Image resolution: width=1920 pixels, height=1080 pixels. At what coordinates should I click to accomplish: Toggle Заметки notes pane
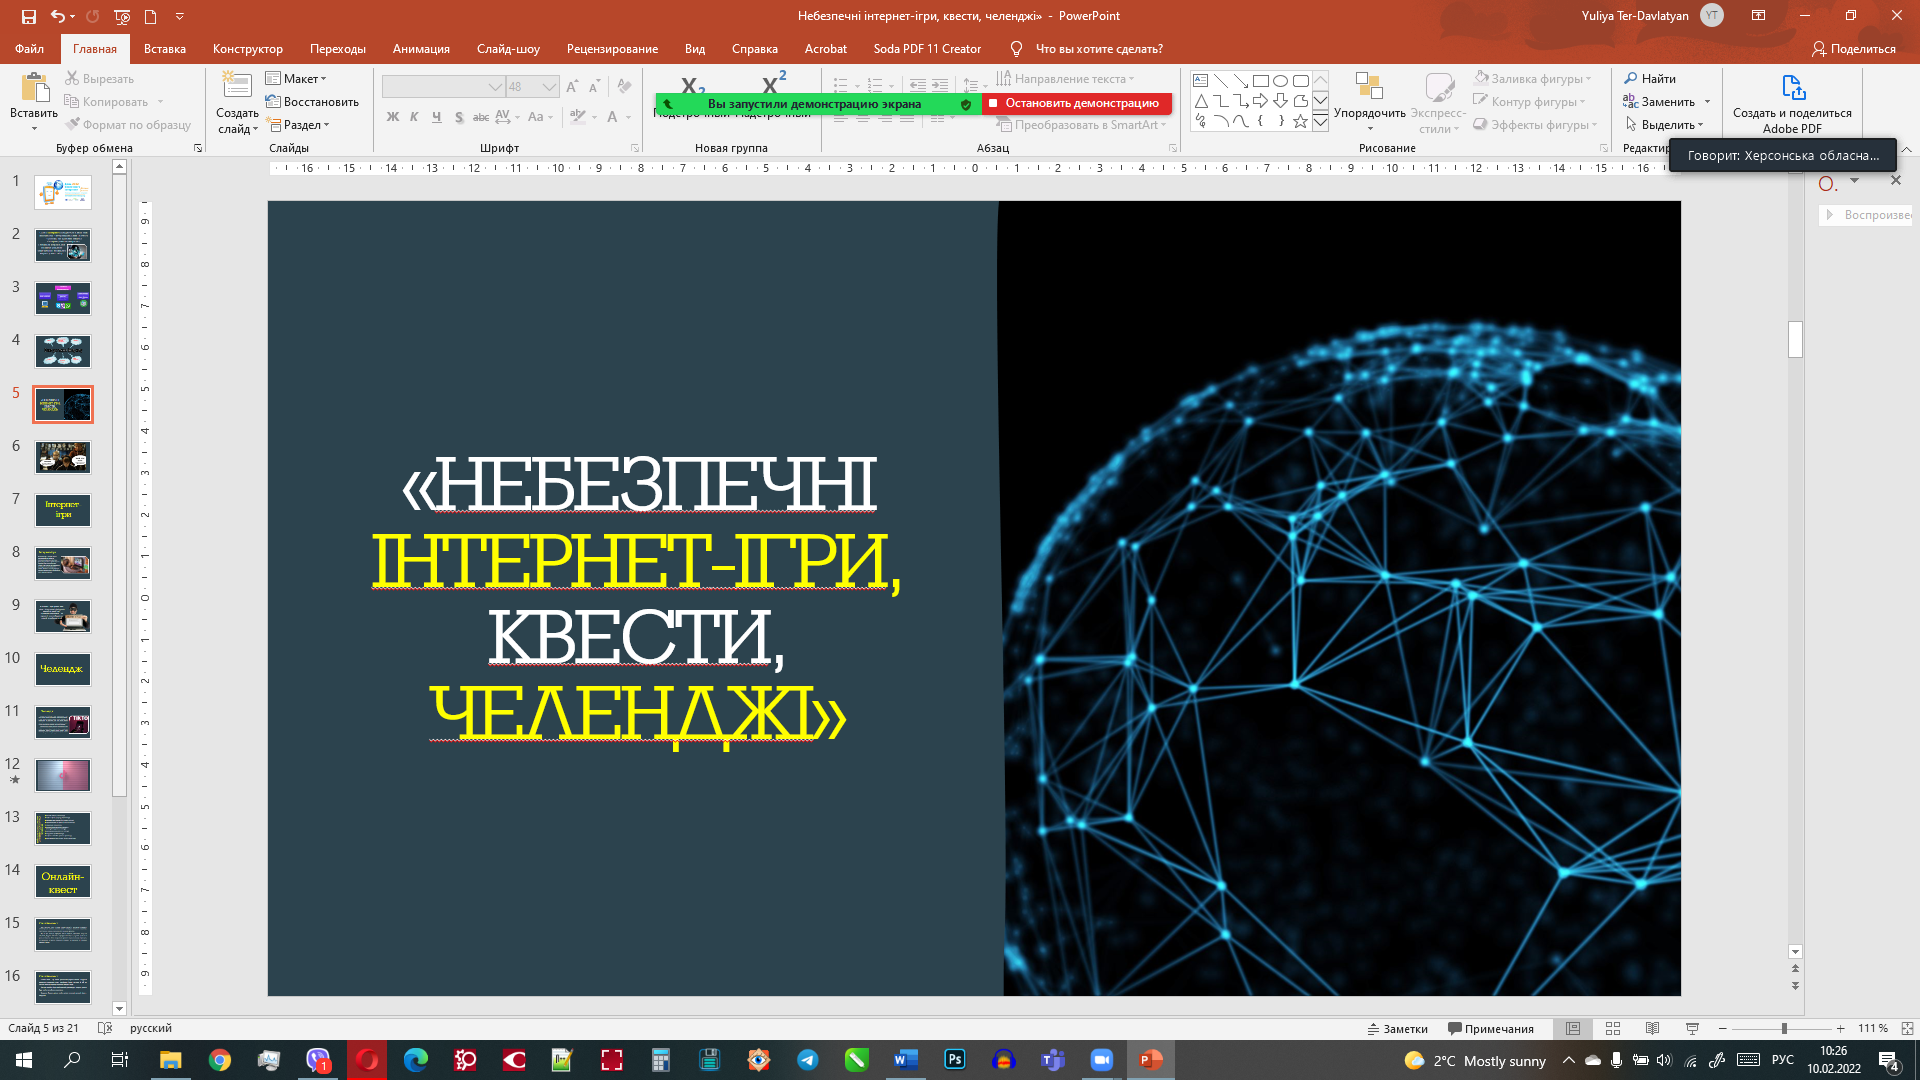(1398, 1028)
